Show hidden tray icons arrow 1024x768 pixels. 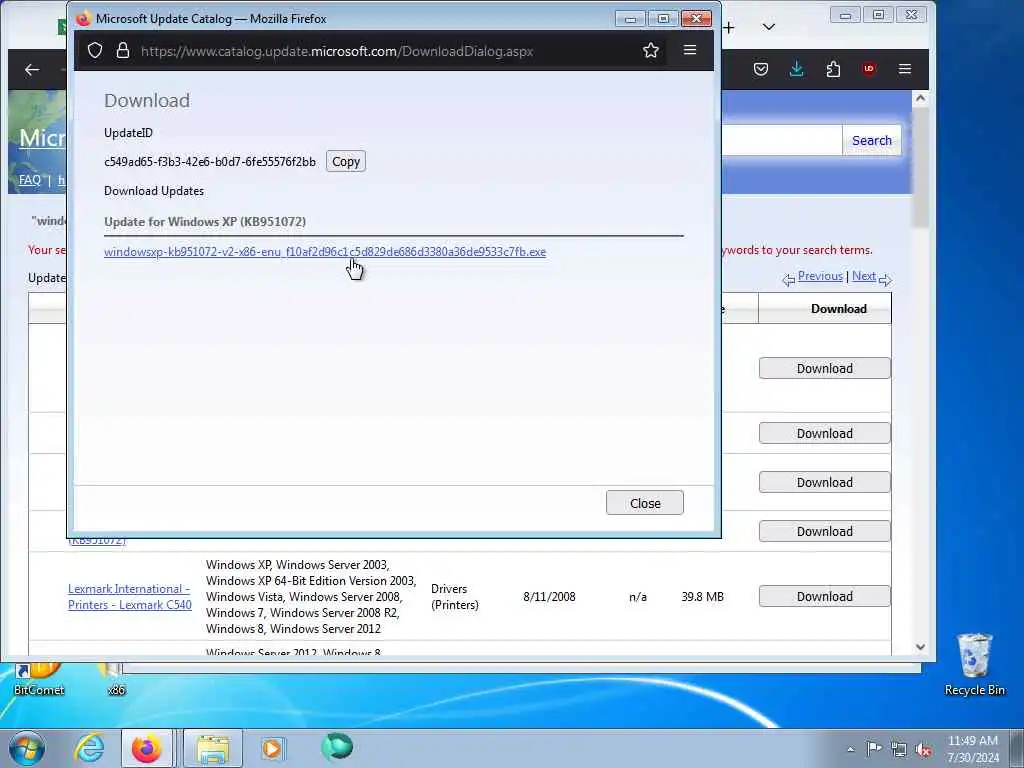click(x=850, y=749)
